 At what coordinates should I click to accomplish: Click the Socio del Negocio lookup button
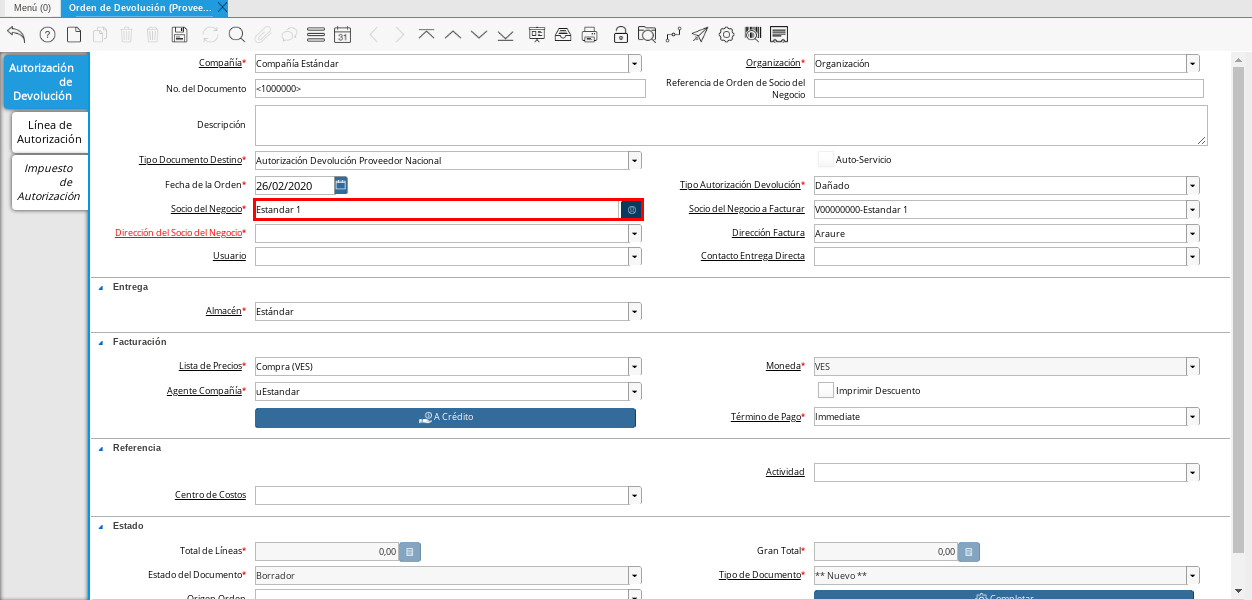pos(632,210)
